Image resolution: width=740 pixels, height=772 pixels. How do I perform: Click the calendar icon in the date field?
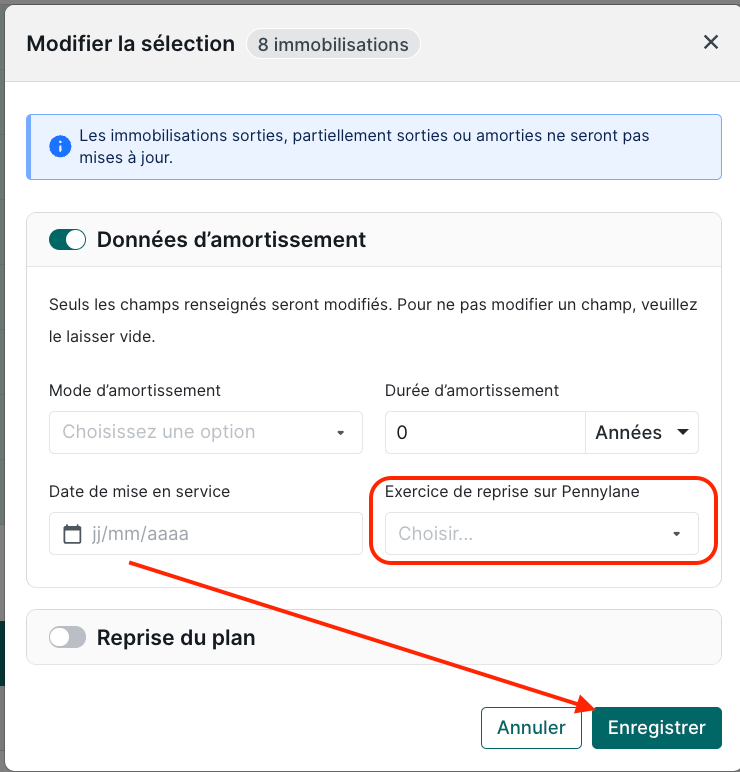point(72,534)
